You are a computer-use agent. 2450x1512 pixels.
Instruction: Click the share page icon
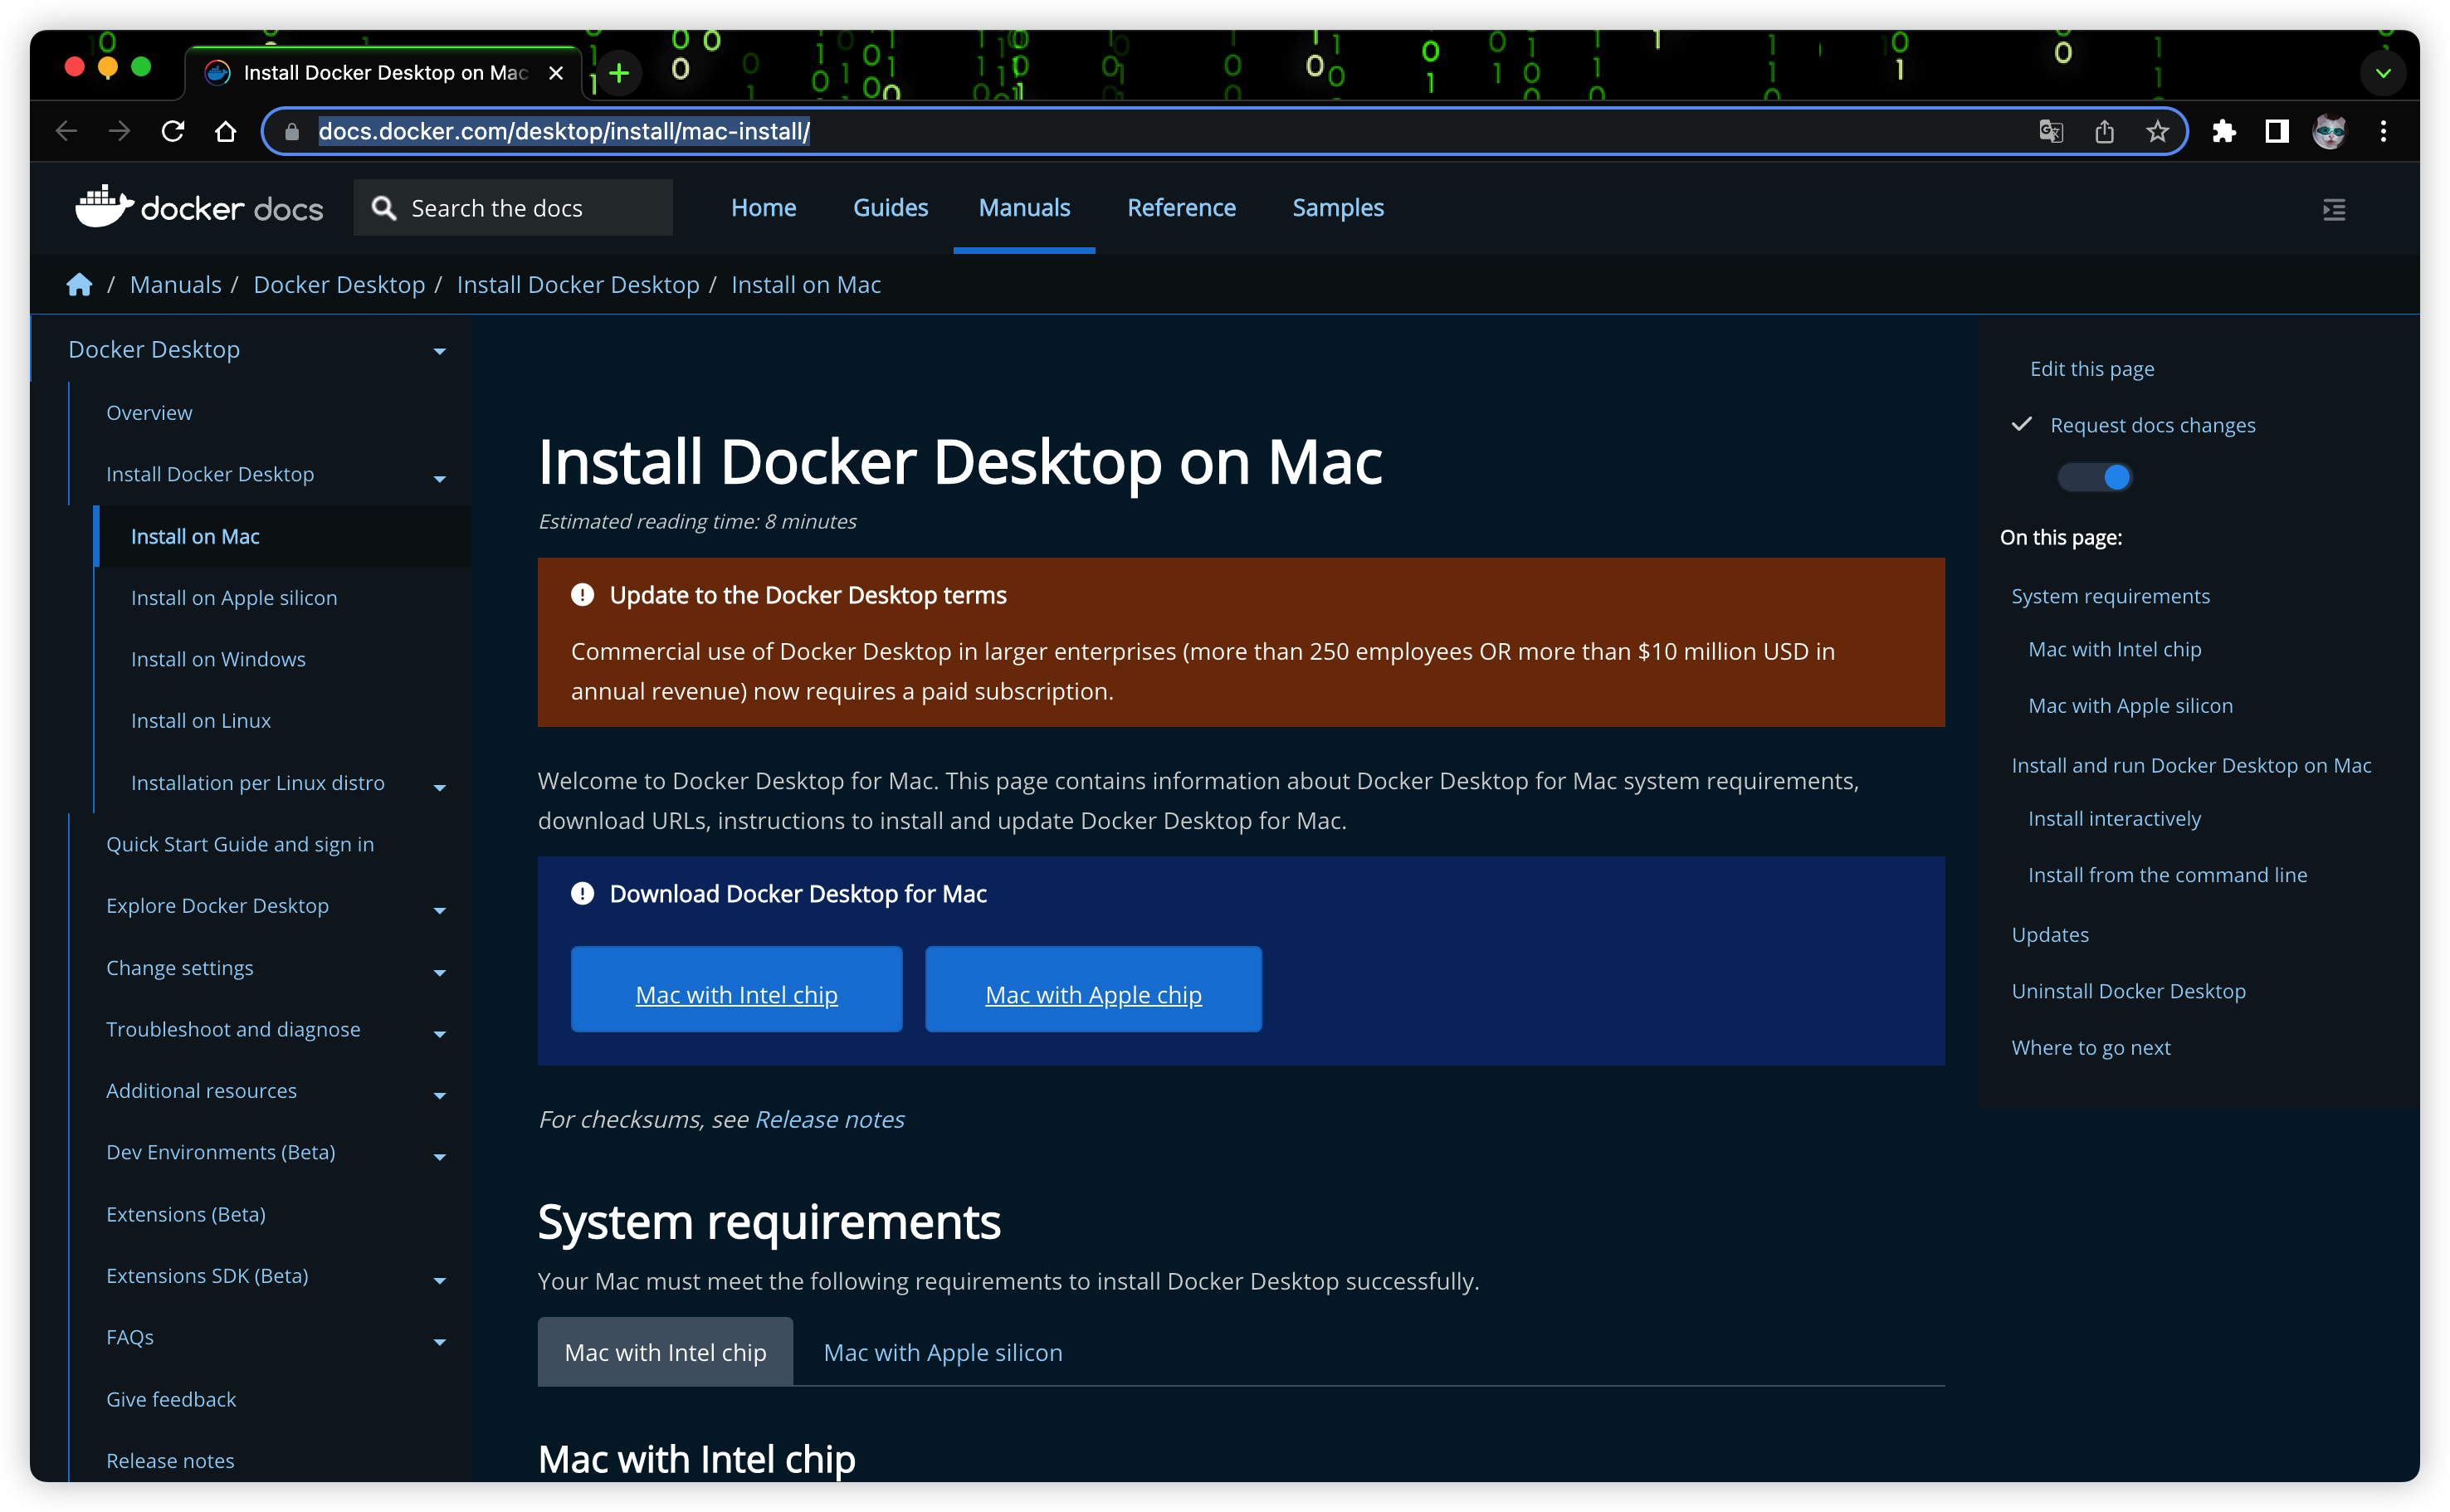coord(2104,131)
